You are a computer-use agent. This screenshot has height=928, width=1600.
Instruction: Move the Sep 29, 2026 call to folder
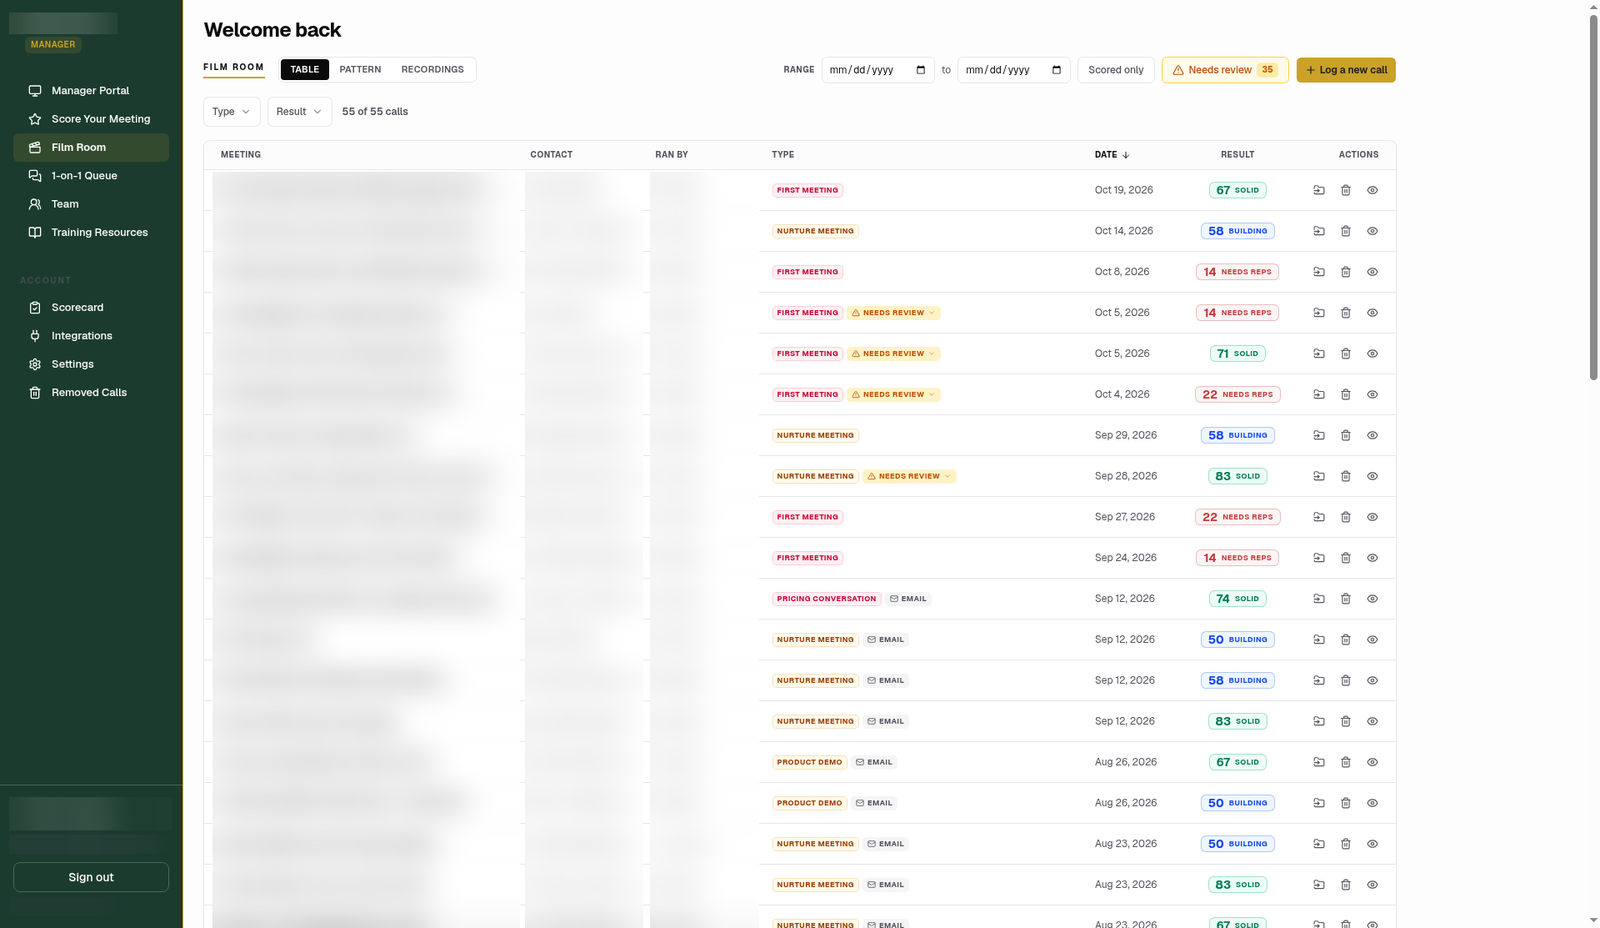[x=1319, y=435]
